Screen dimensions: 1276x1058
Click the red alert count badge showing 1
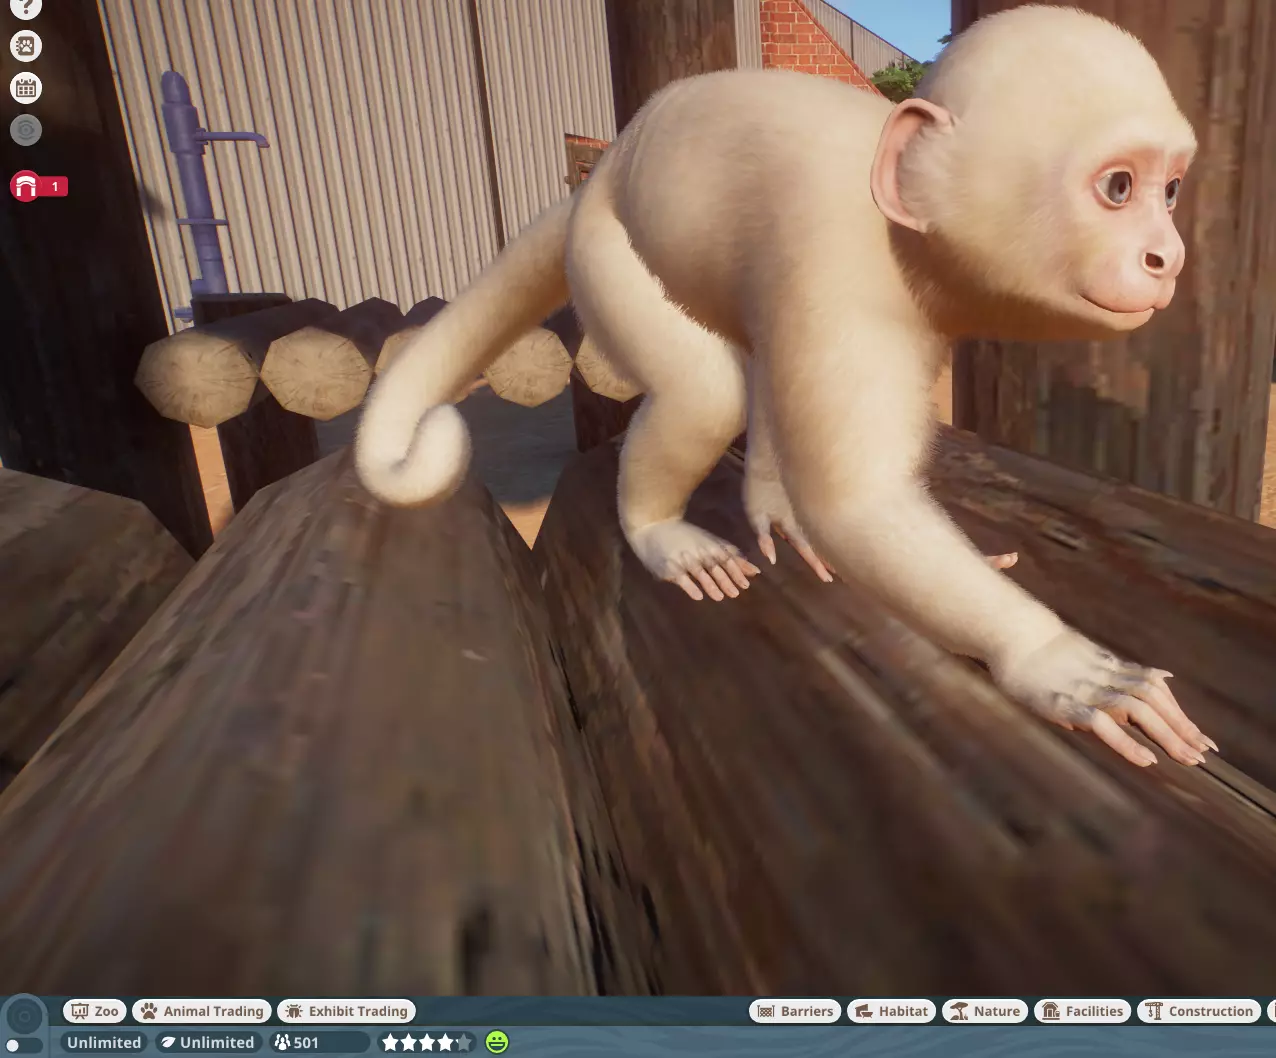coord(55,186)
